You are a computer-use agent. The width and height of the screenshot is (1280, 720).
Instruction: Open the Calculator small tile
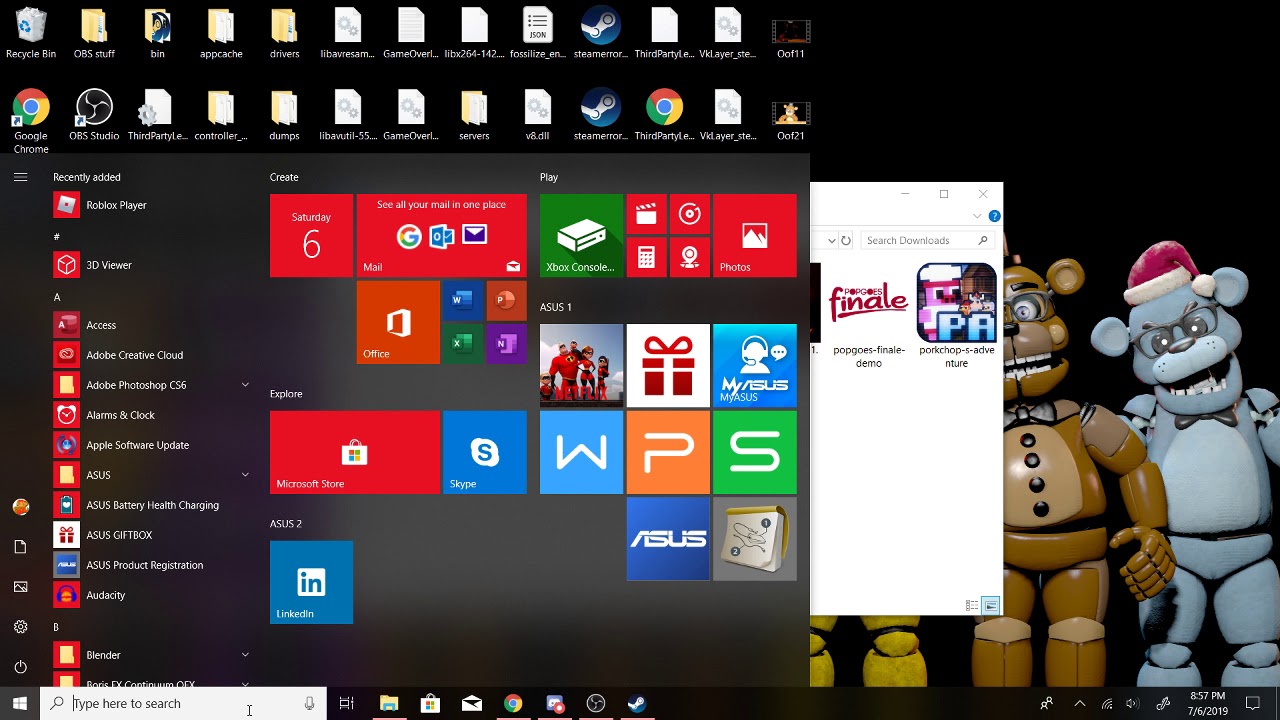click(646, 257)
